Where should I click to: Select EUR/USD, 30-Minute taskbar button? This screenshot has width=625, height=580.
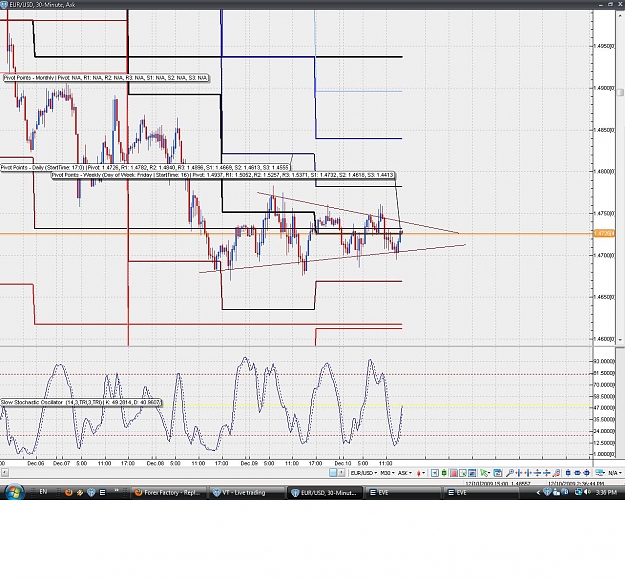(x=324, y=493)
